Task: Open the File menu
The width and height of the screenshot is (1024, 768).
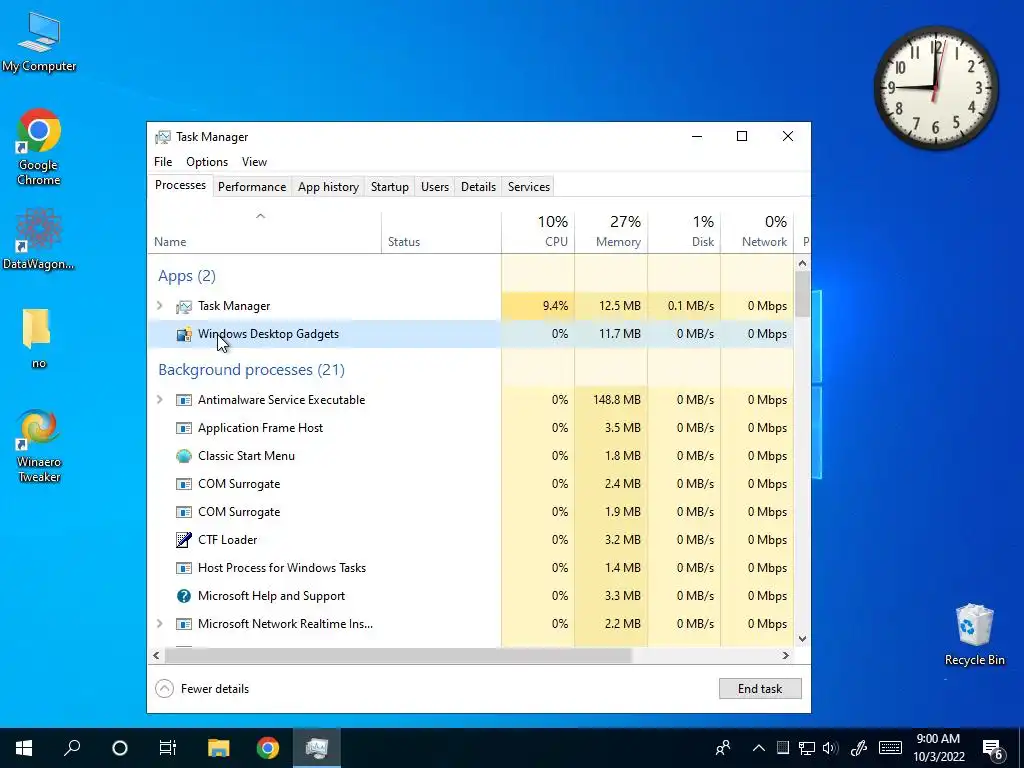Action: pyautogui.click(x=163, y=162)
